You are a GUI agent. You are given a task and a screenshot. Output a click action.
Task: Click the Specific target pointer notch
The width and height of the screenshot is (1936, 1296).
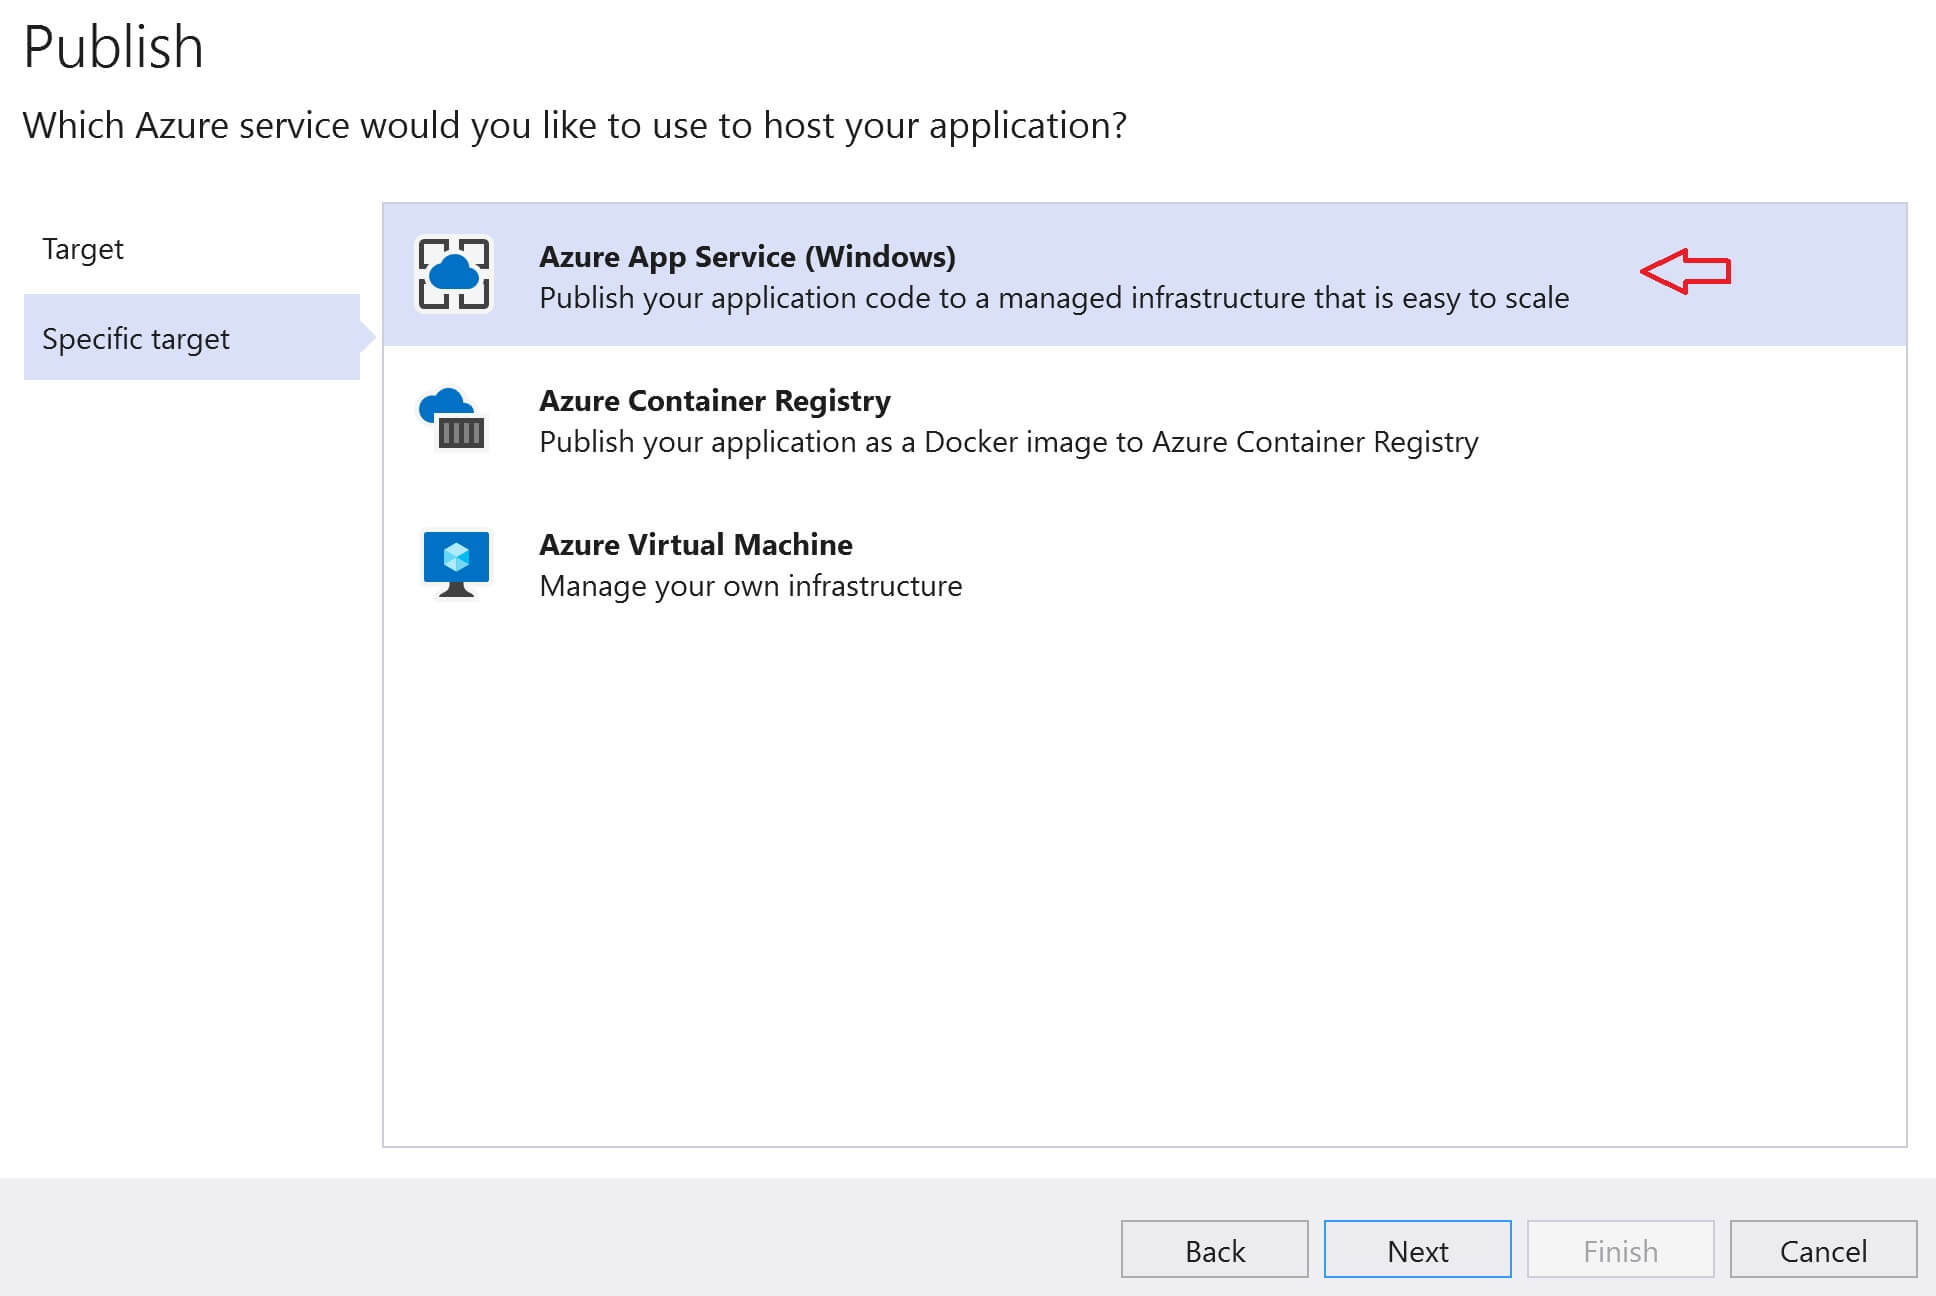coord(367,337)
